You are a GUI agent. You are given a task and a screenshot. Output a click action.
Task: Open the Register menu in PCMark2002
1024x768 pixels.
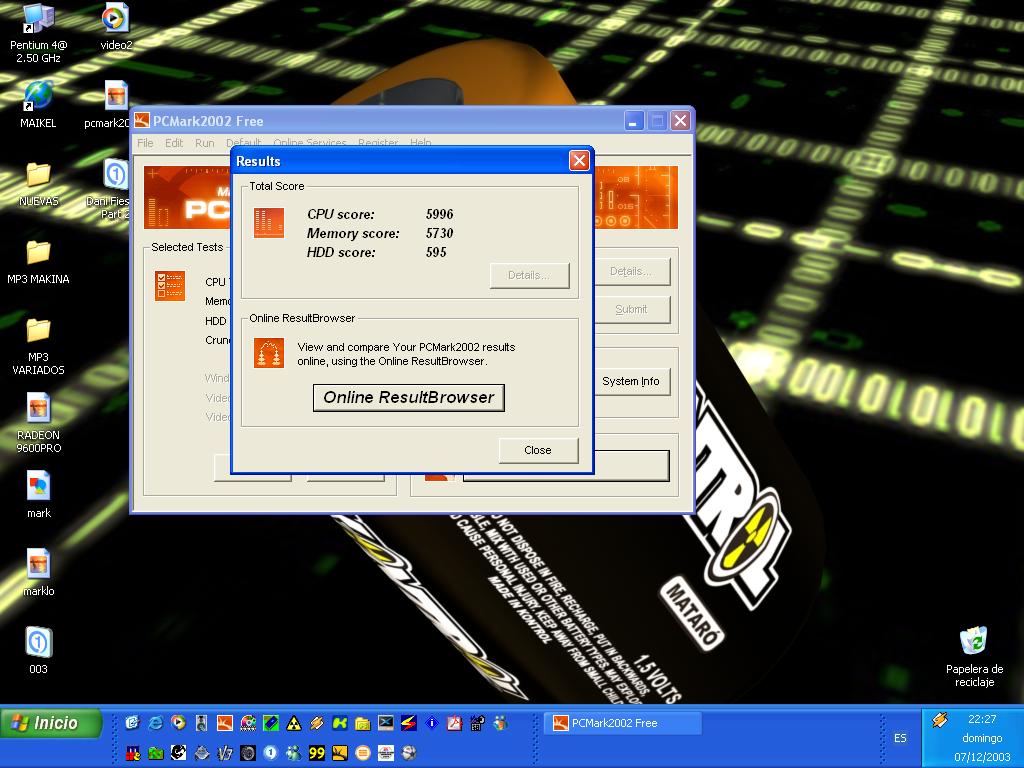[377, 143]
